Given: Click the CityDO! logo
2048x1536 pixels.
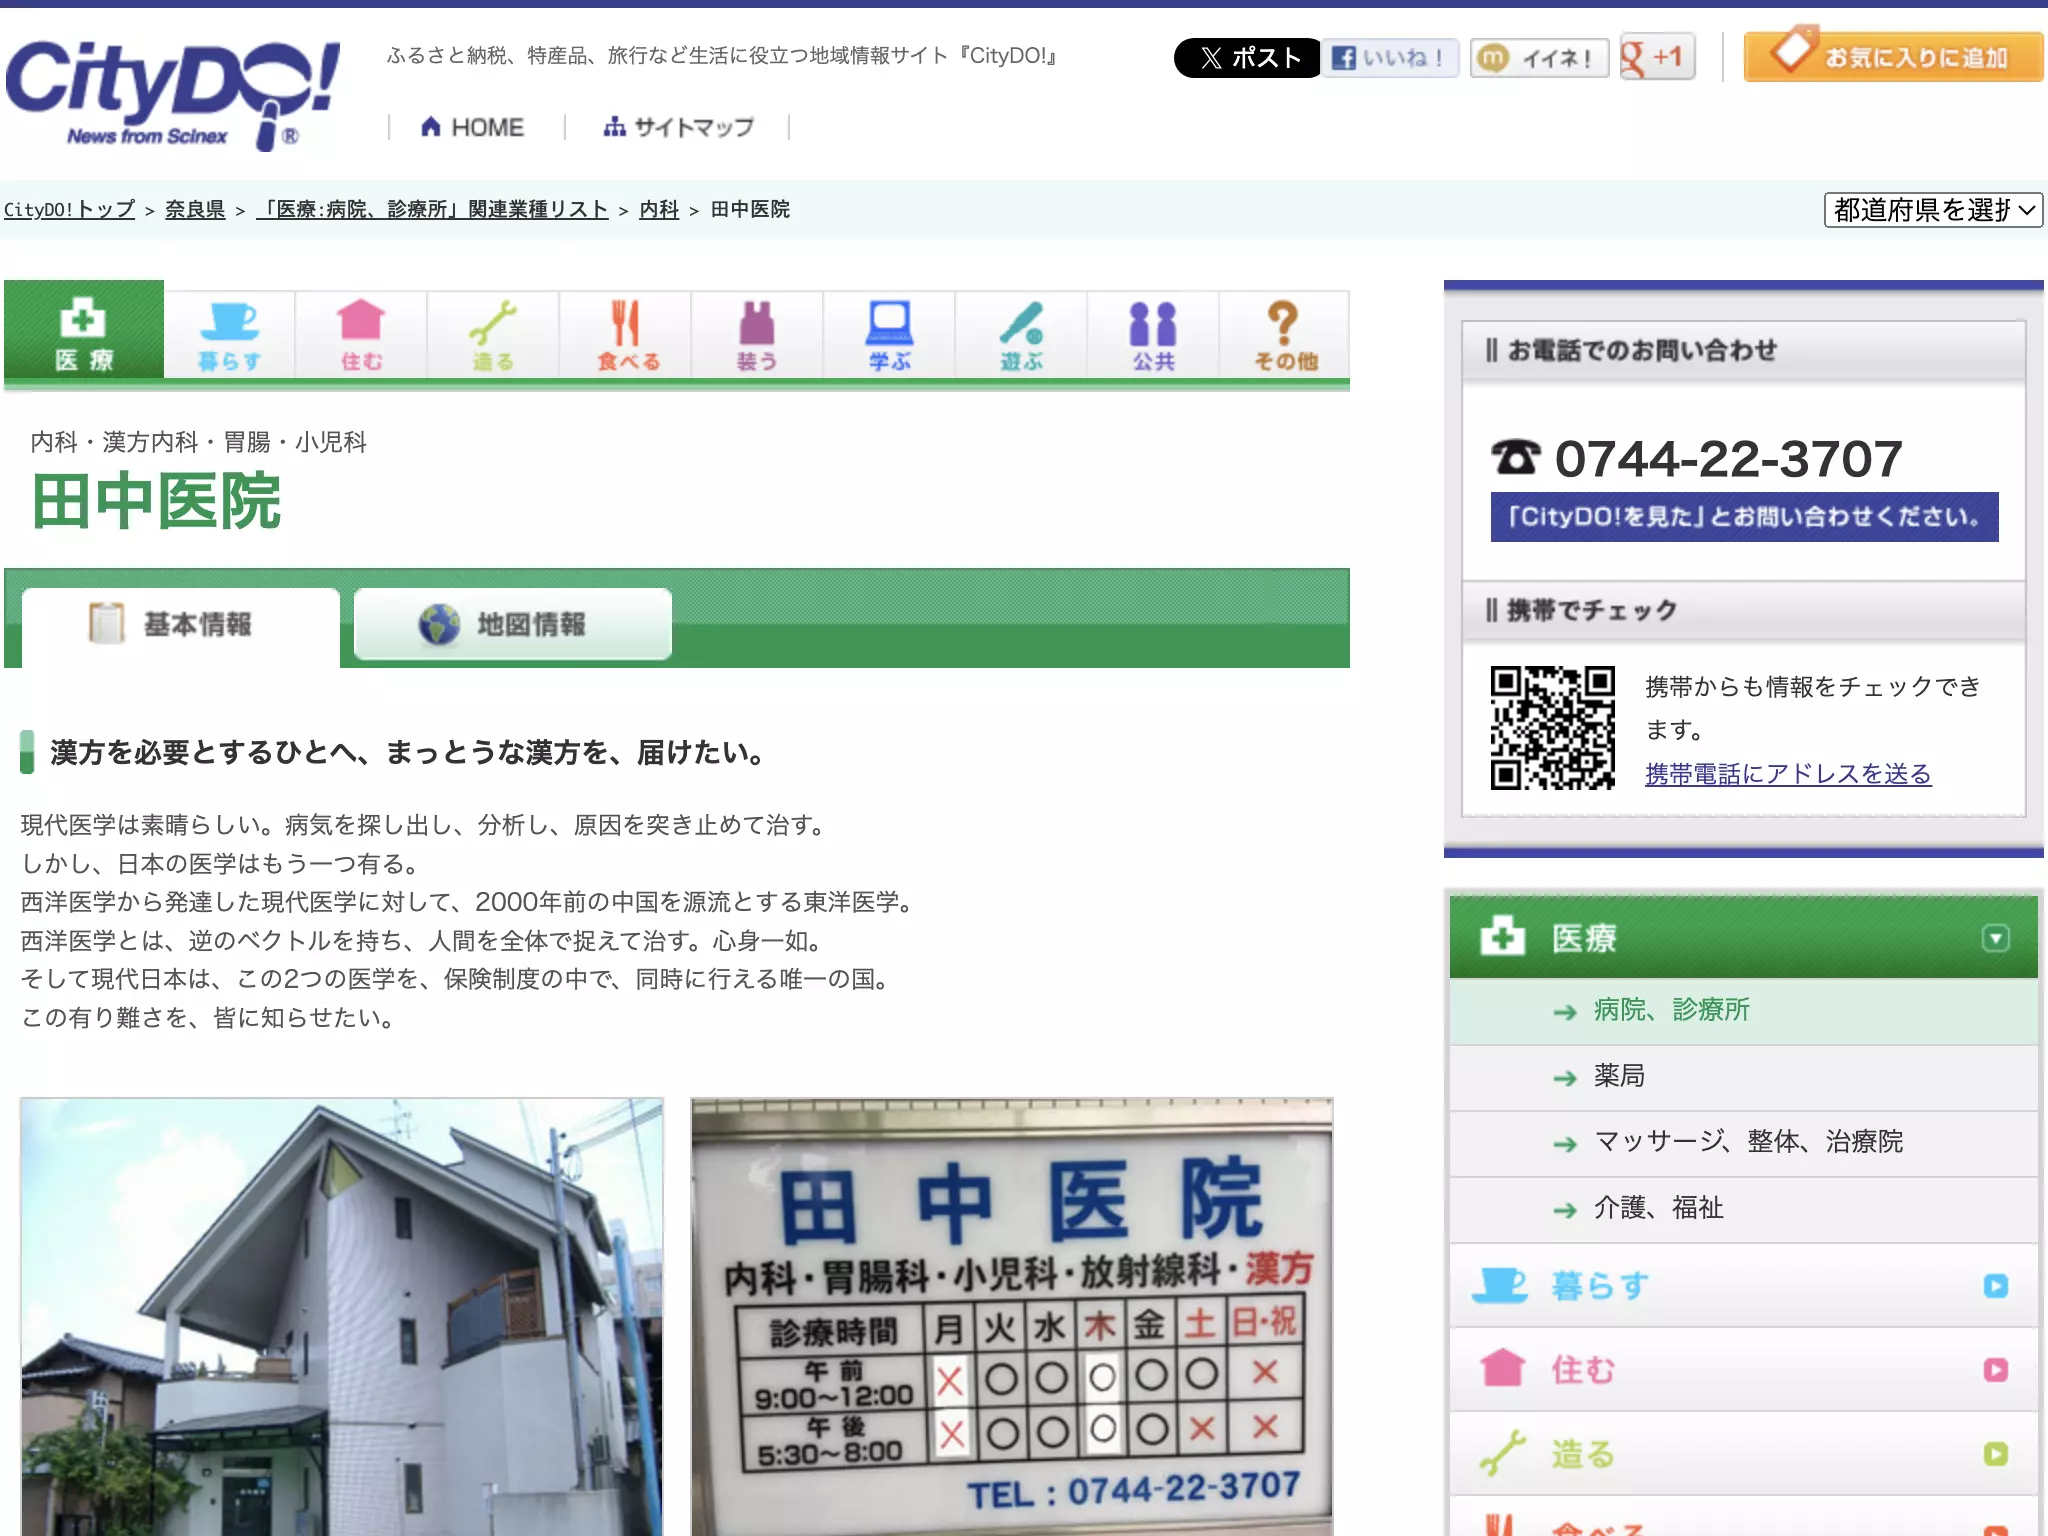Looking at the screenshot, I should (172, 94).
